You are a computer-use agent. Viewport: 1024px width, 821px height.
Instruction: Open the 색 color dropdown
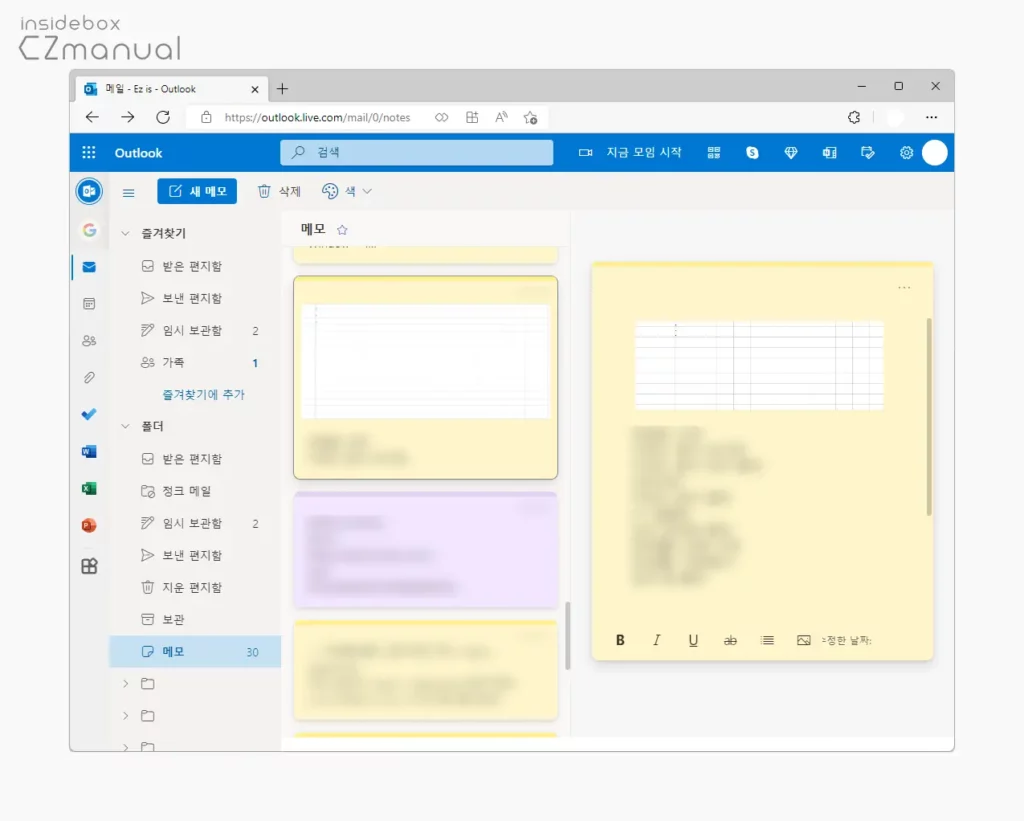coord(347,191)
